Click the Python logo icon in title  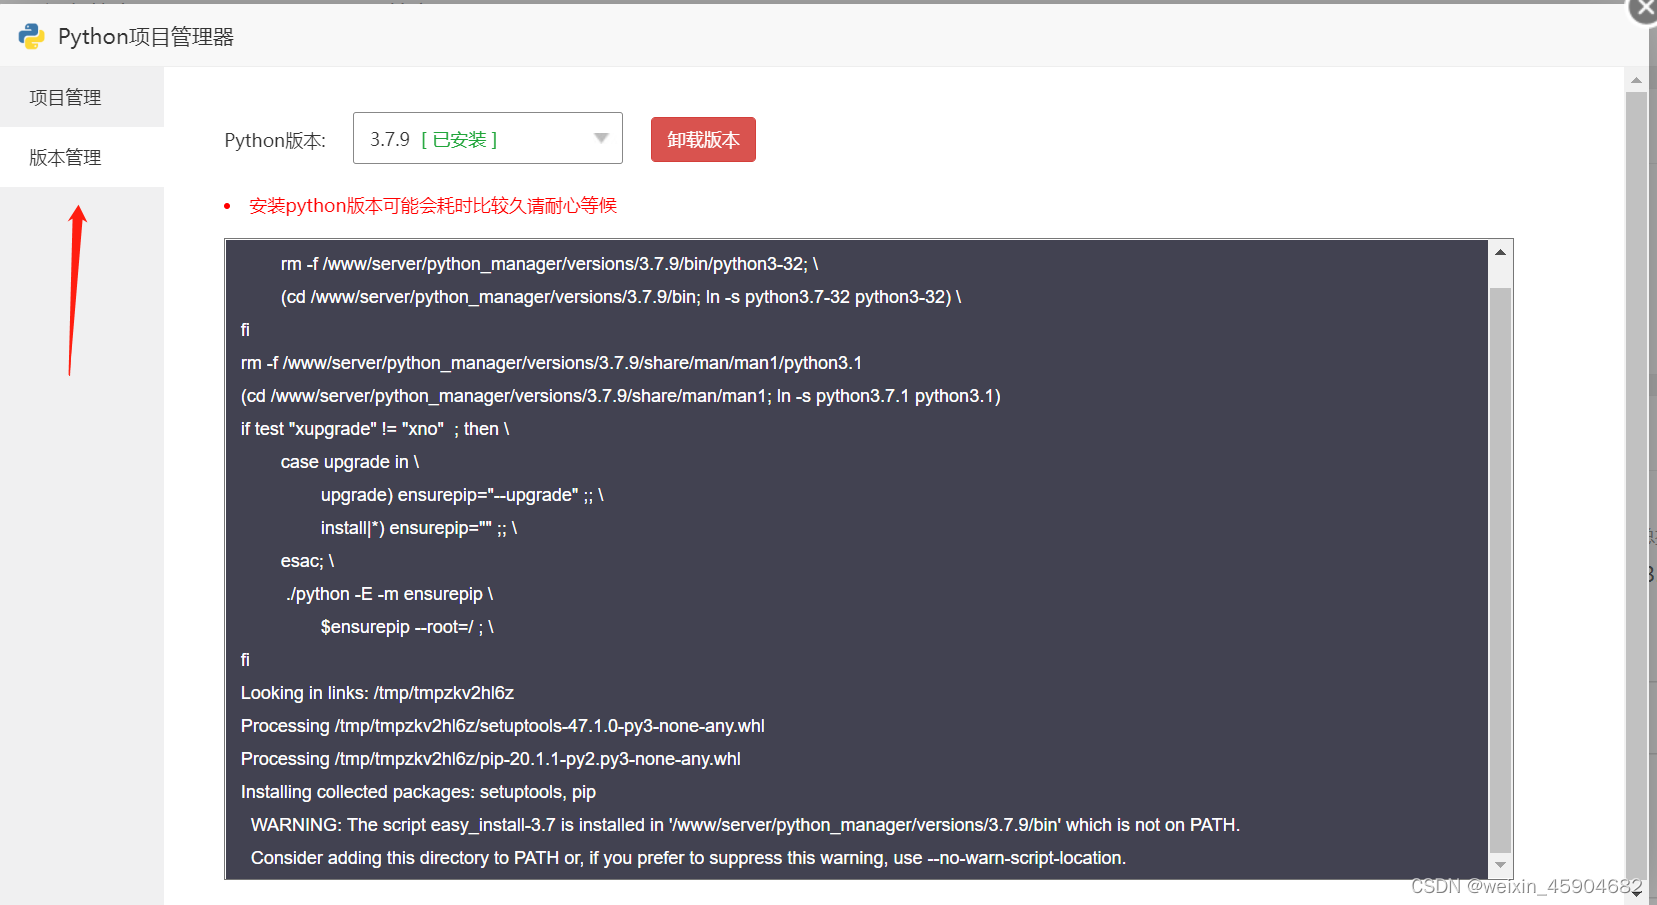pos(31,37)
